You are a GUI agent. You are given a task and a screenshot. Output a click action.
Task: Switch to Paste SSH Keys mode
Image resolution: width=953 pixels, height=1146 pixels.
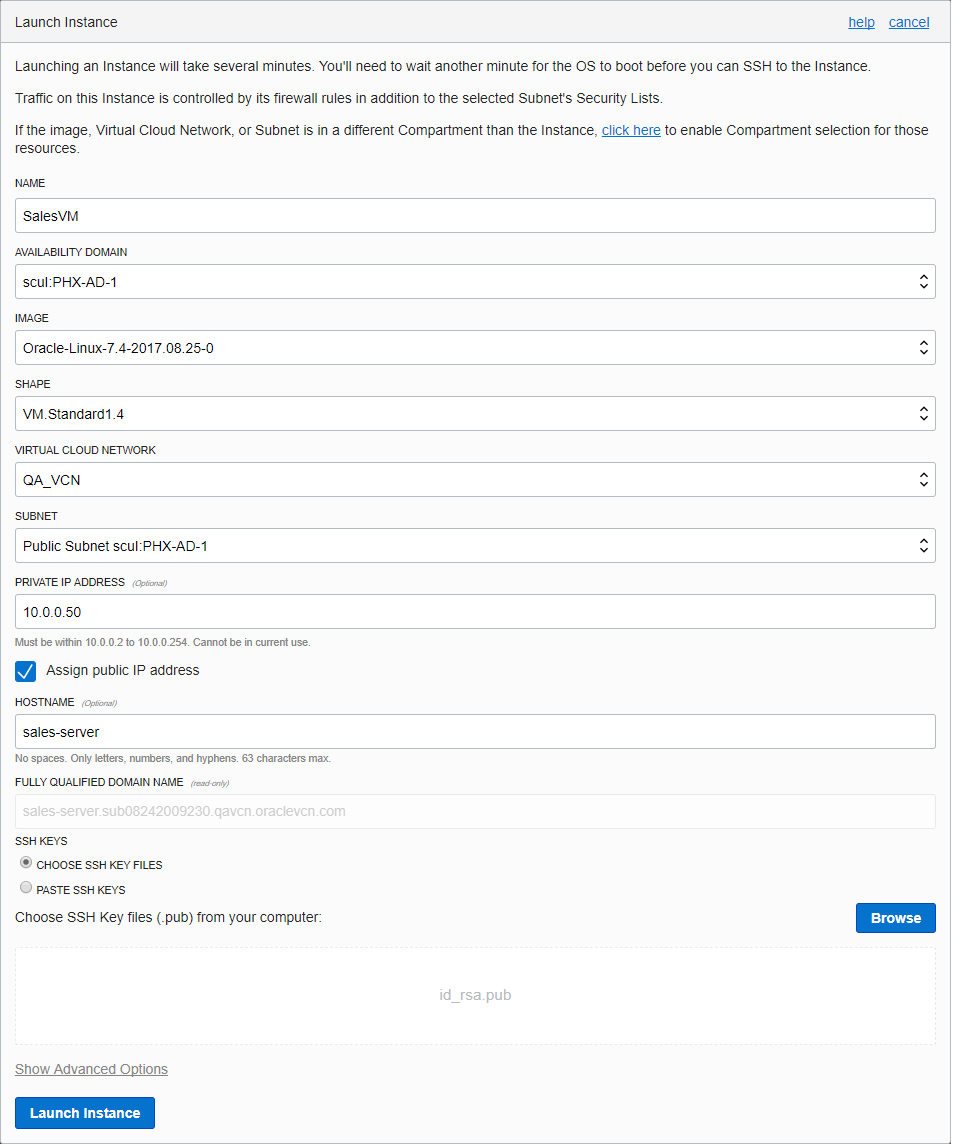(x=25, y=887)
